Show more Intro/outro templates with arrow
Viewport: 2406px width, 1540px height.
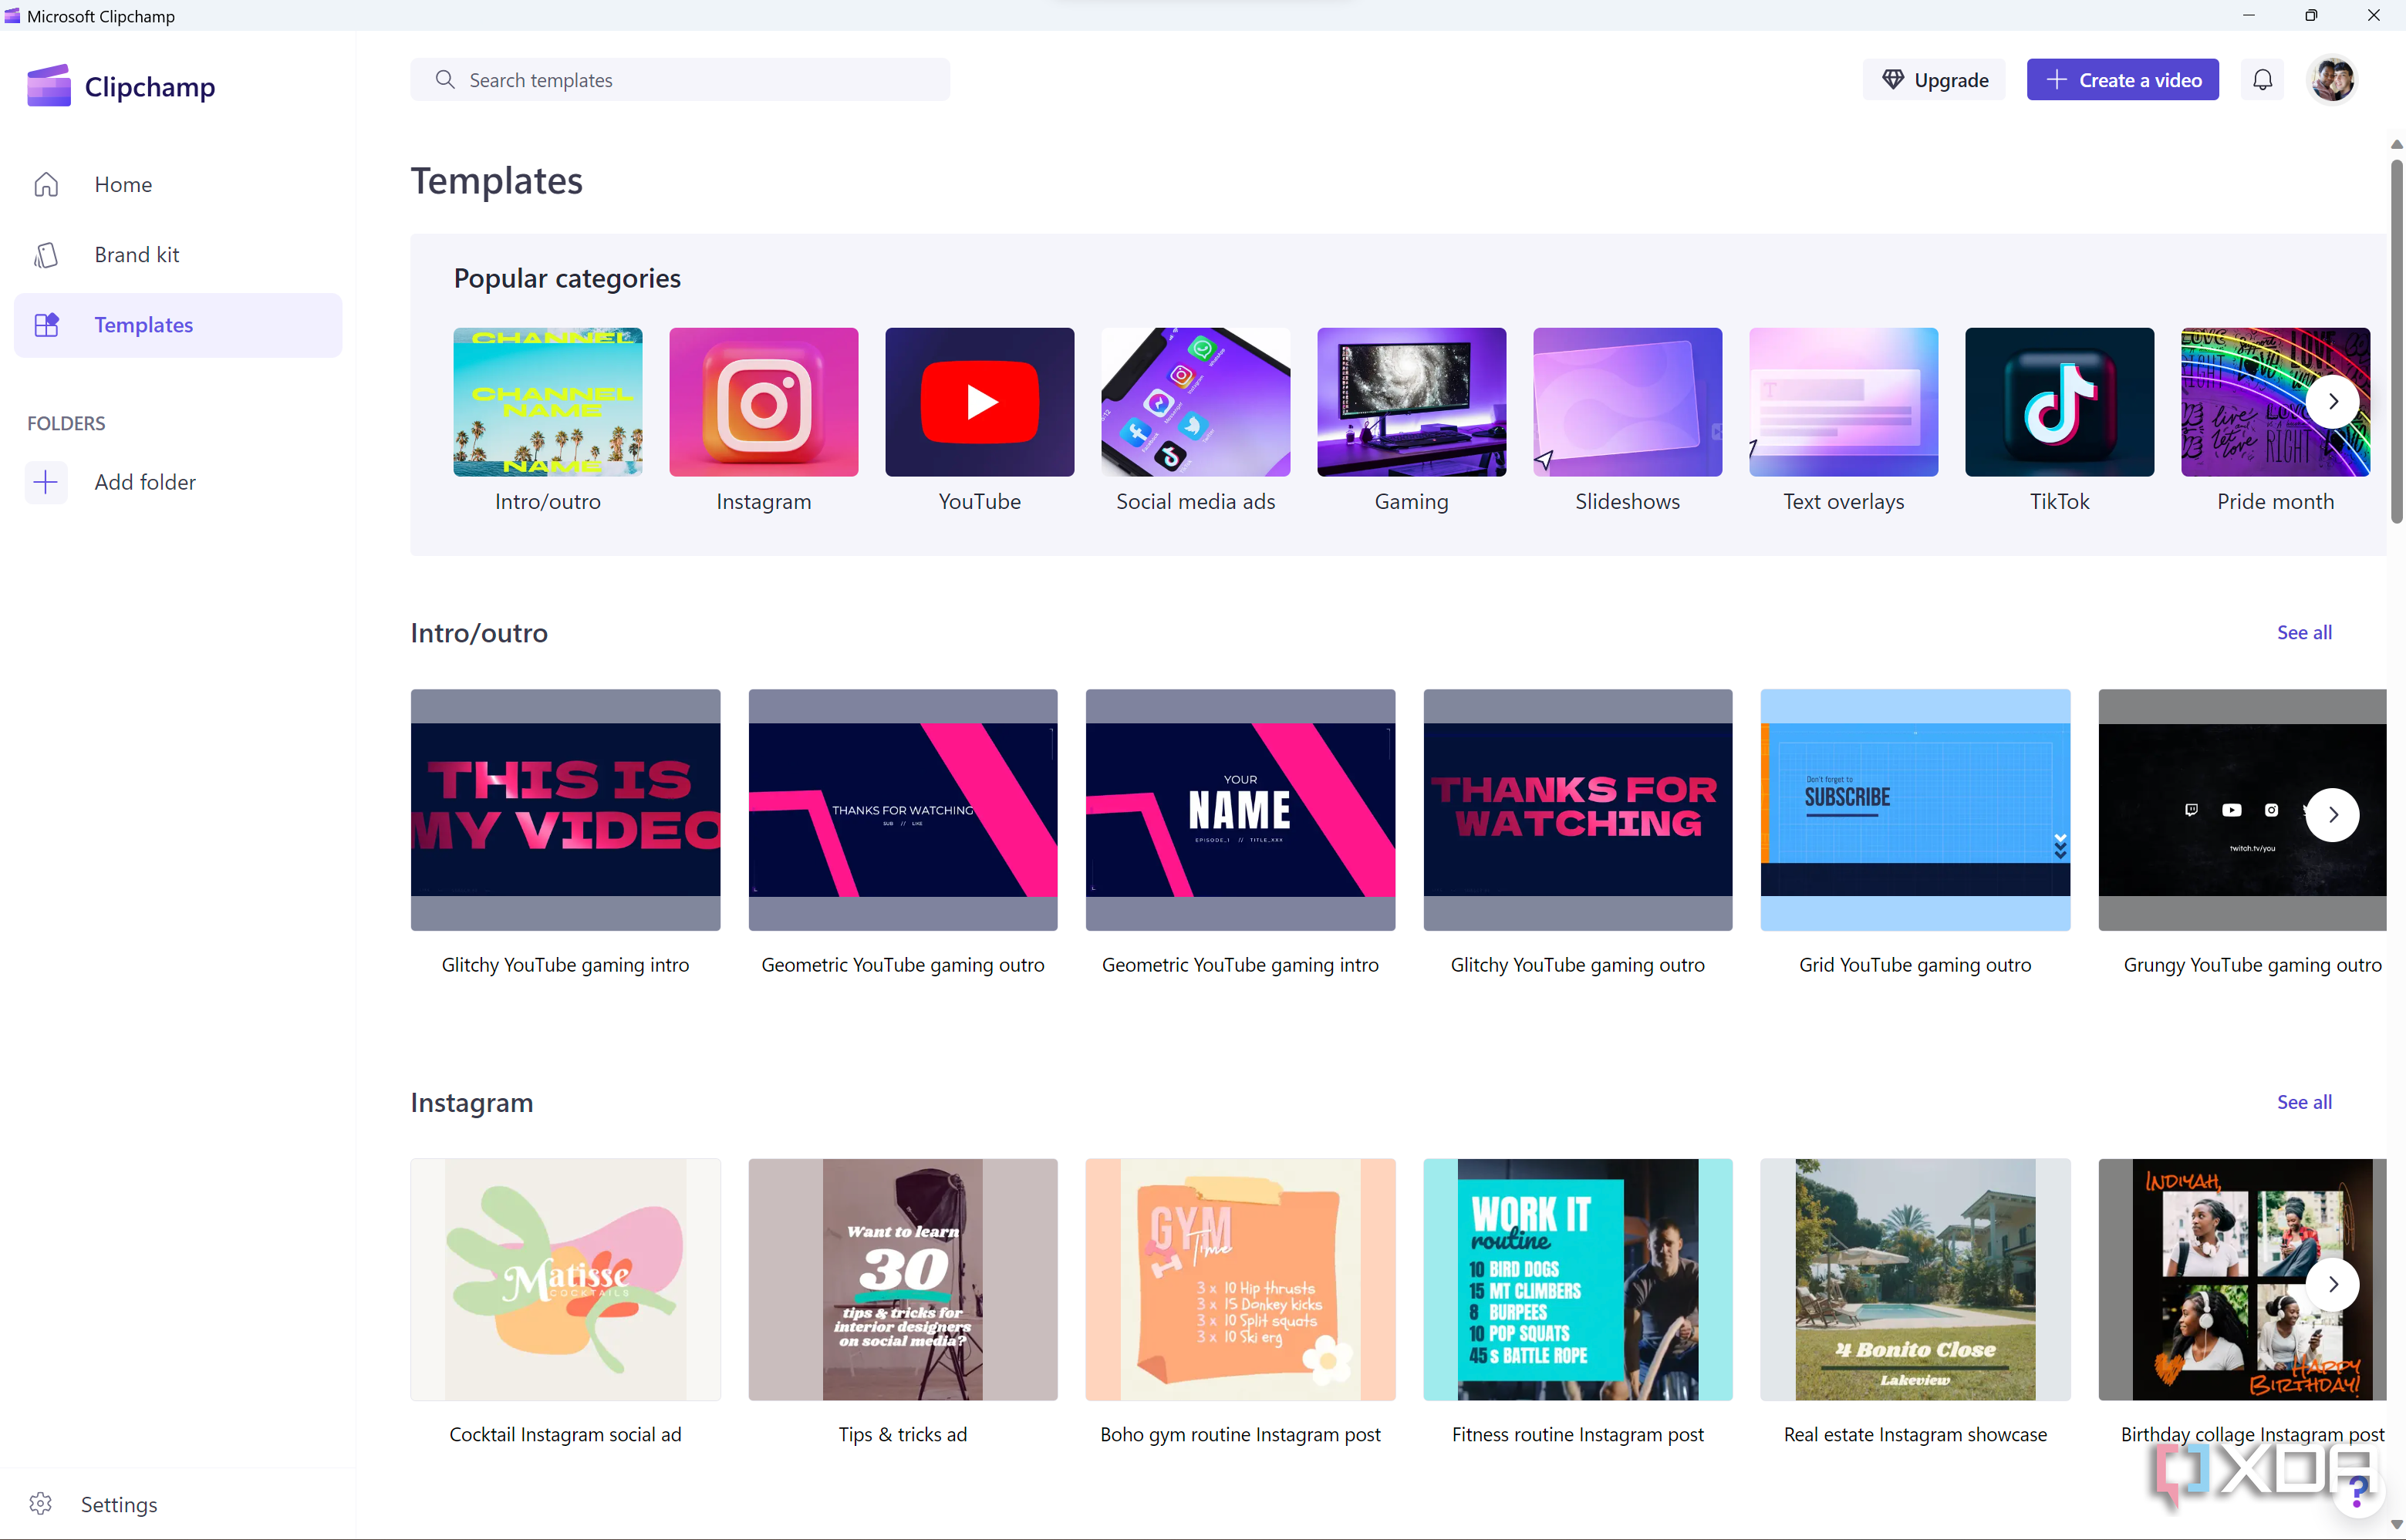[2333, 815]
